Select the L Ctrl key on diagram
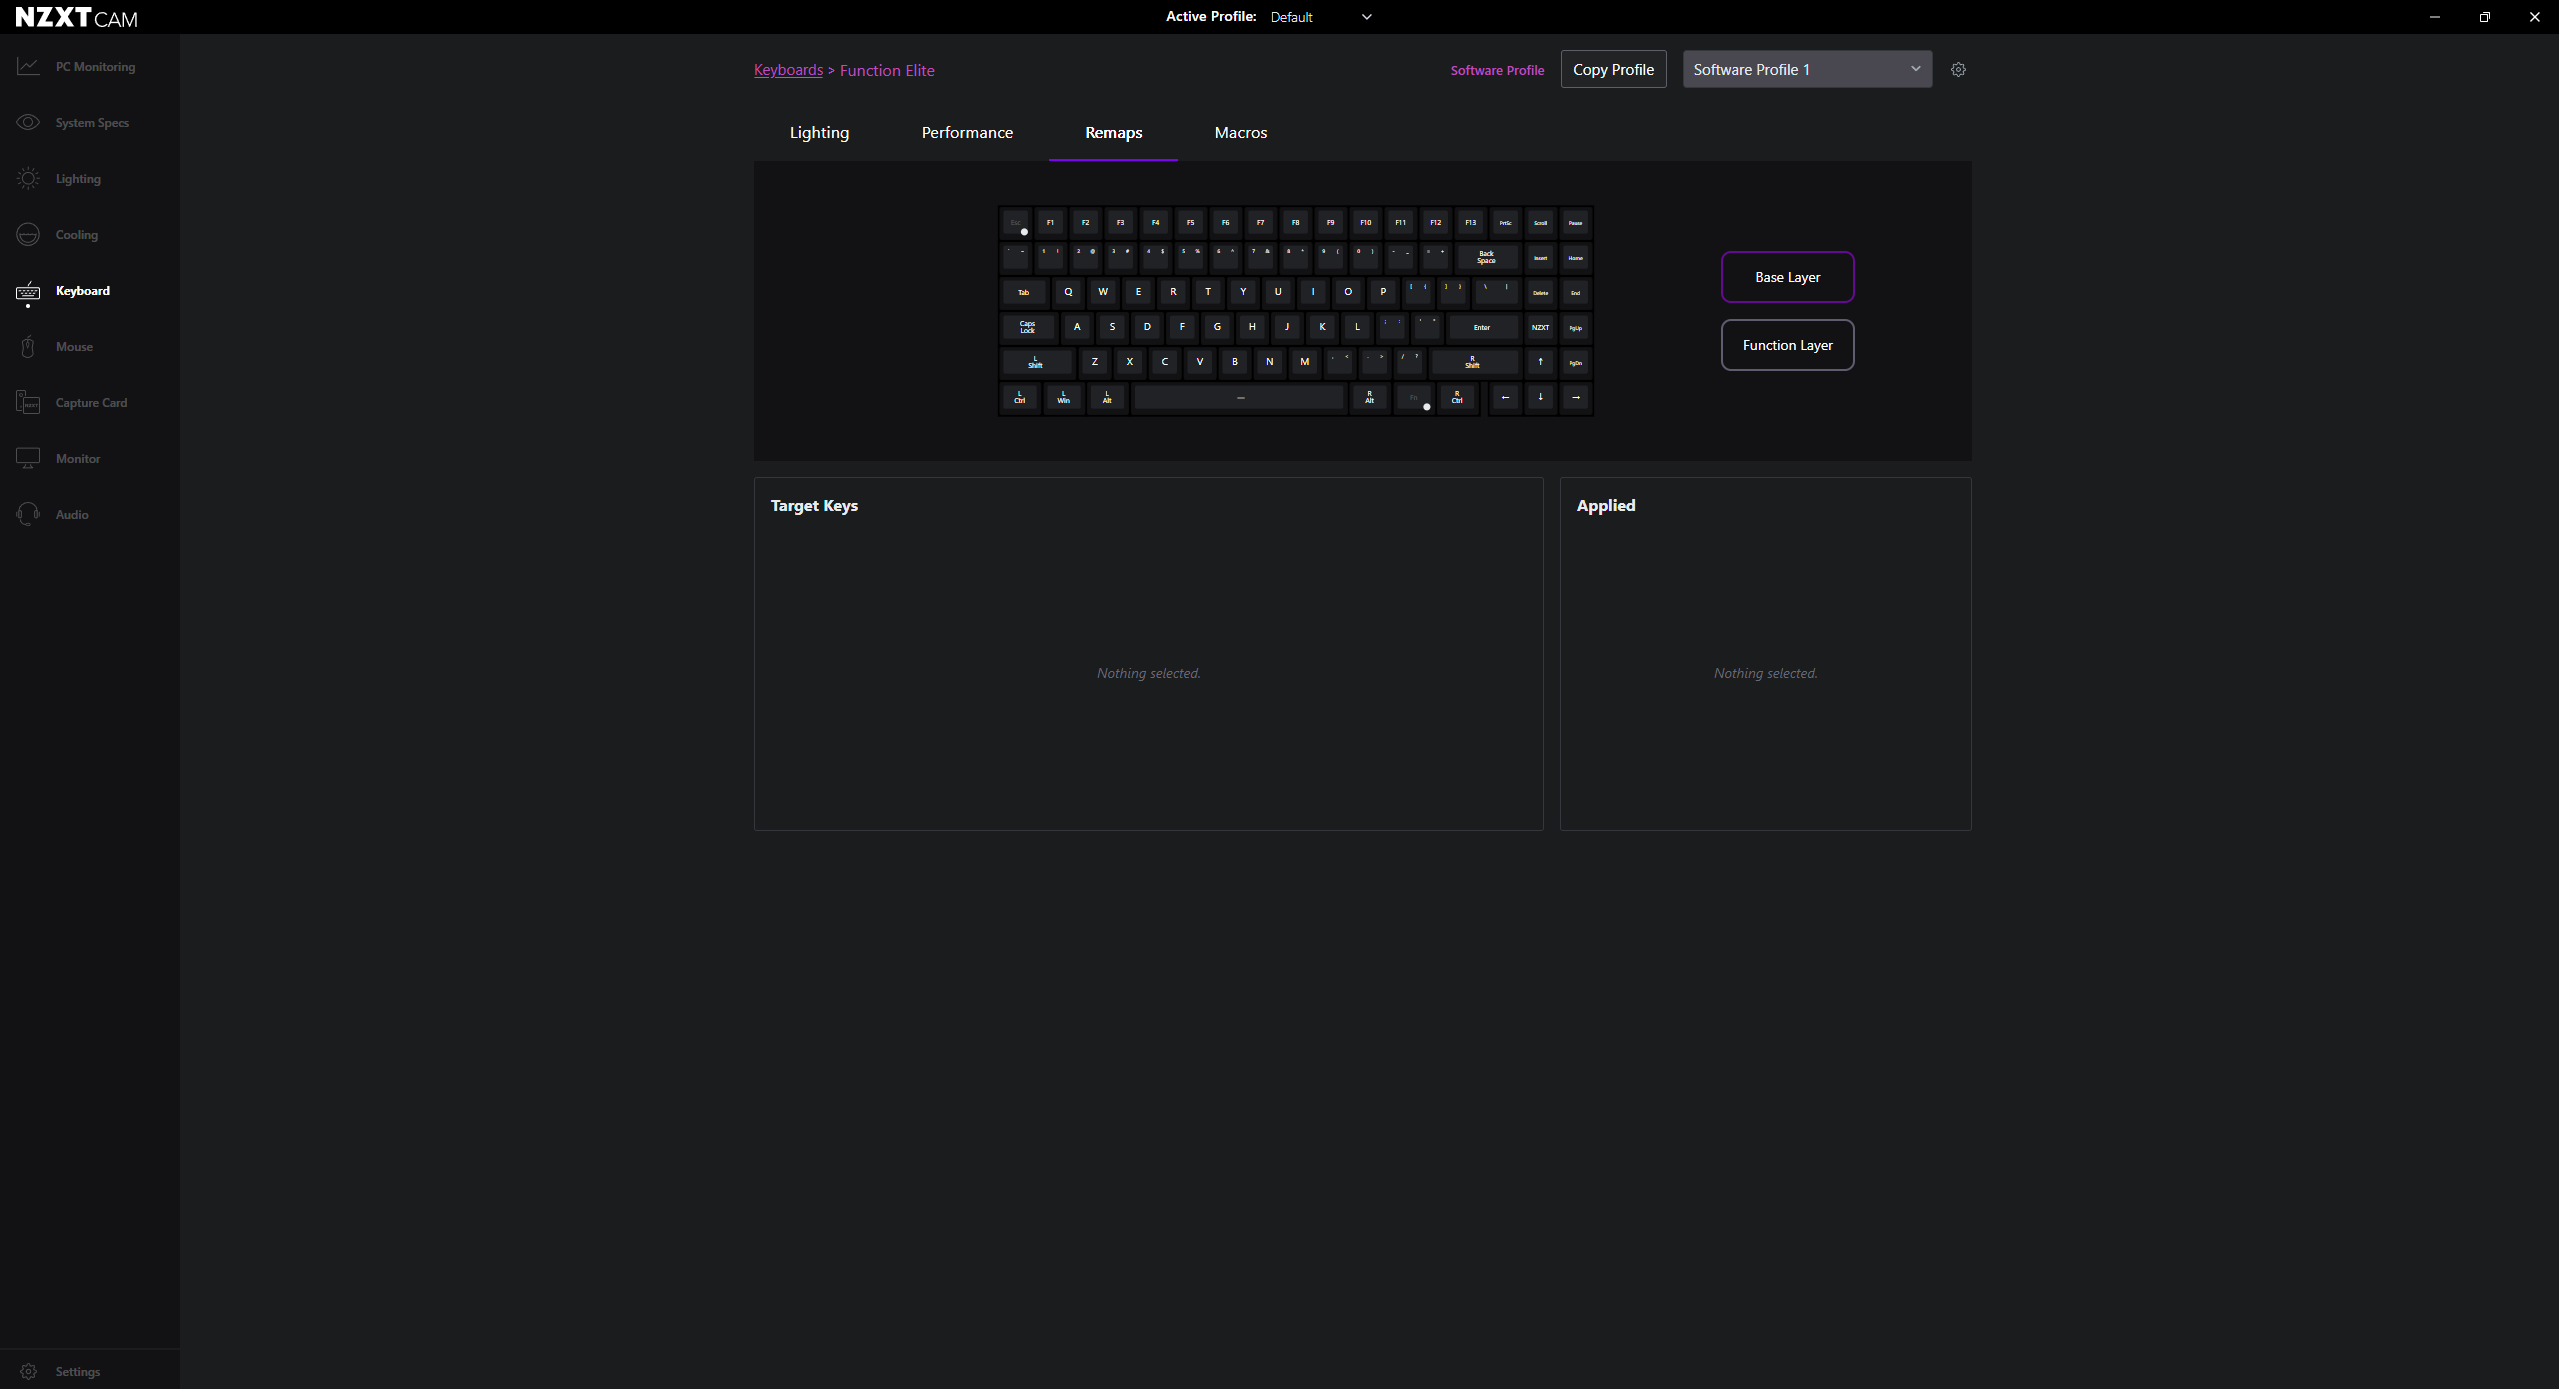Image resolution: width=2559 pixels, height=1389 pixels. (x=1020, y=397)
